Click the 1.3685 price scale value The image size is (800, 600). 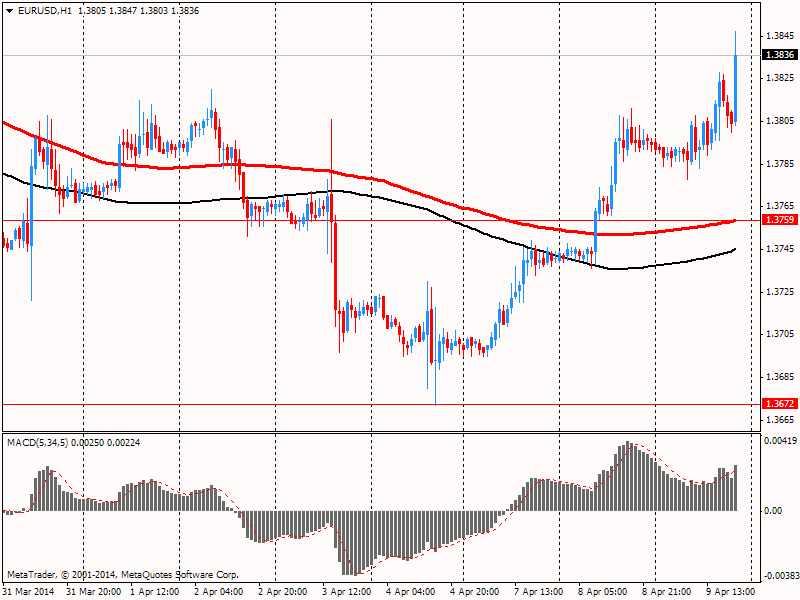coord(780,377)
